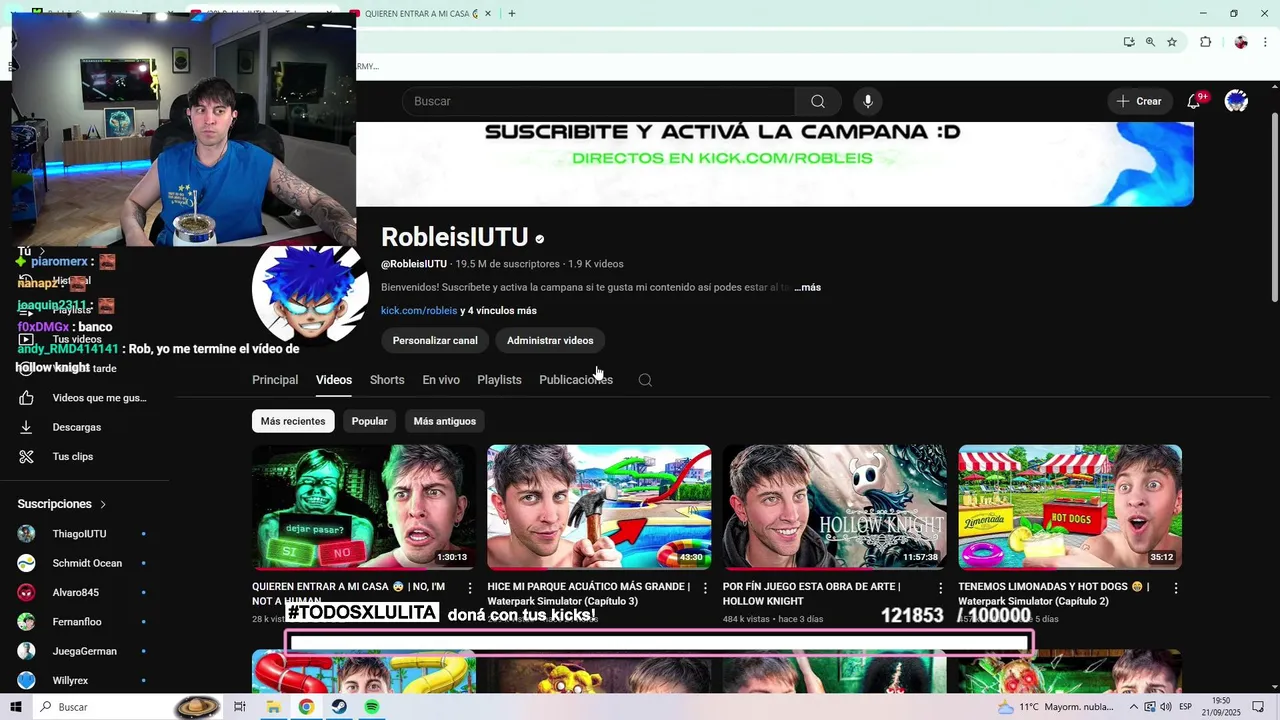Open options menu for QUIEREN ENTRAR A MI CASA video
The height and width of the screenshot is (720, 1280).
point(470,588)
